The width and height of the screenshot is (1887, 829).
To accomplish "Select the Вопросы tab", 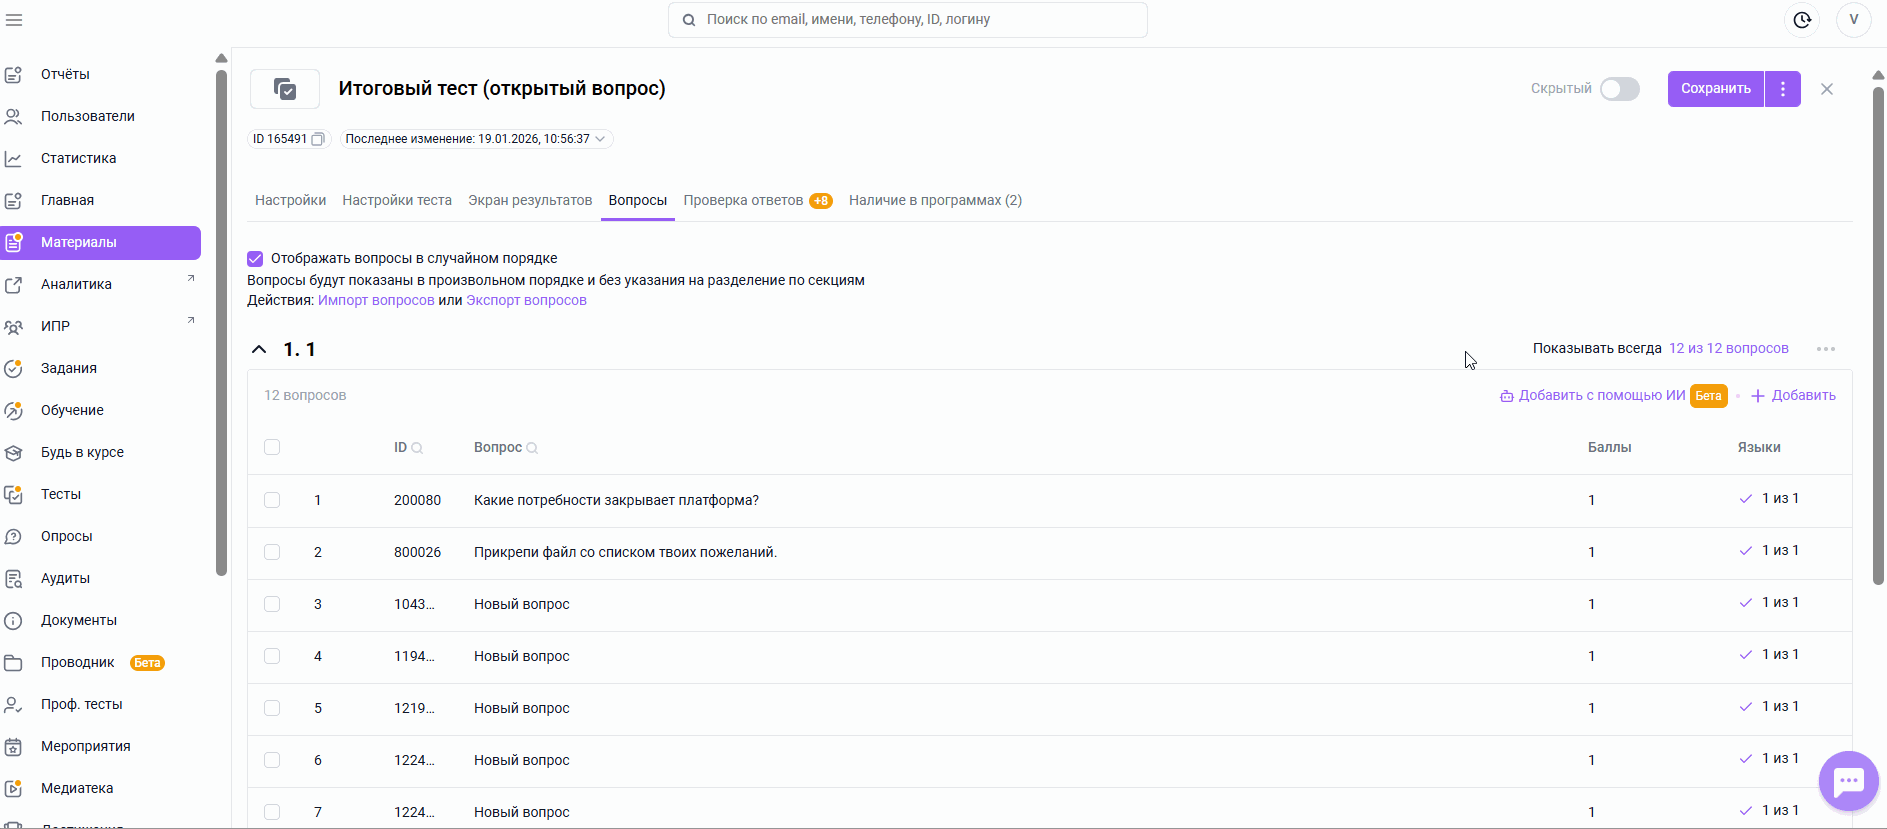I will coord(638,200).
